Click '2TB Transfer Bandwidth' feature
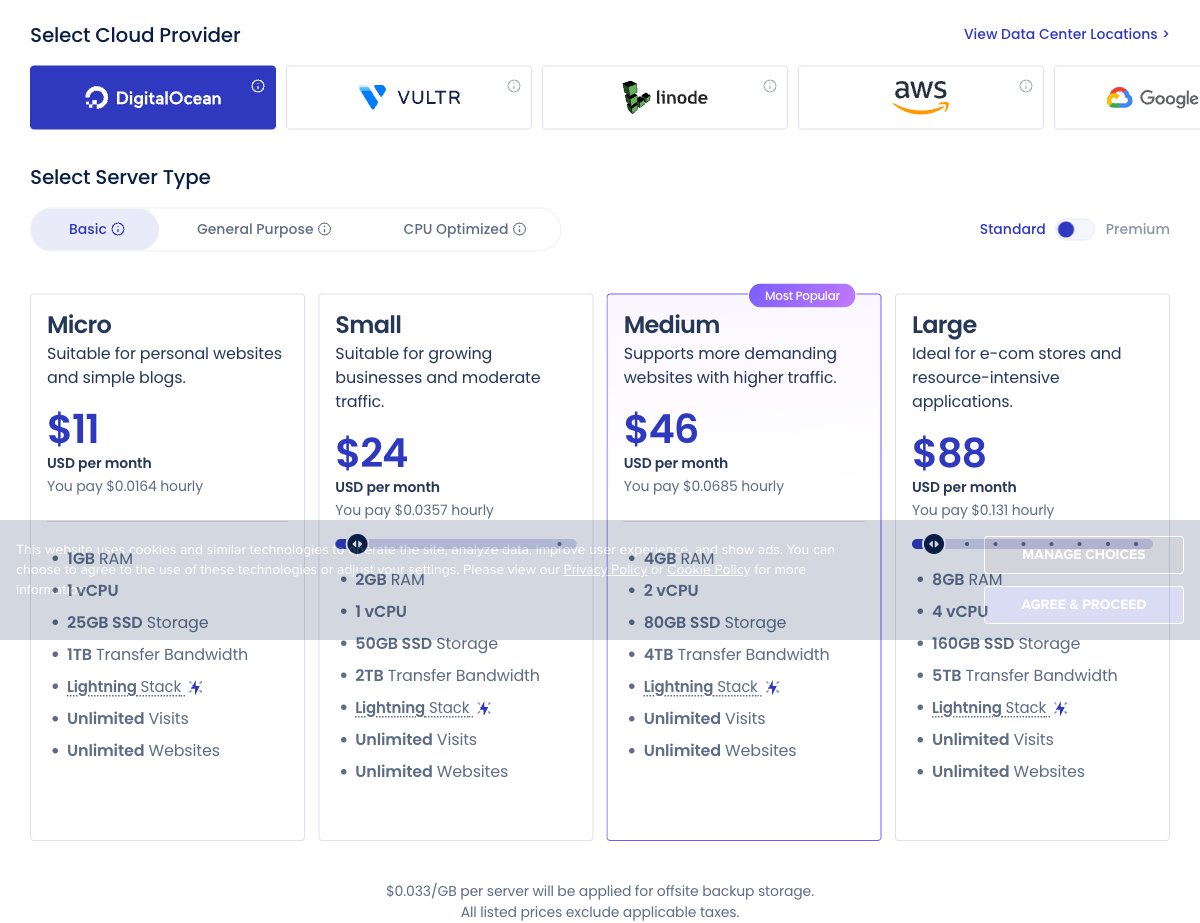1200x923 pixels. pos(447,675)
